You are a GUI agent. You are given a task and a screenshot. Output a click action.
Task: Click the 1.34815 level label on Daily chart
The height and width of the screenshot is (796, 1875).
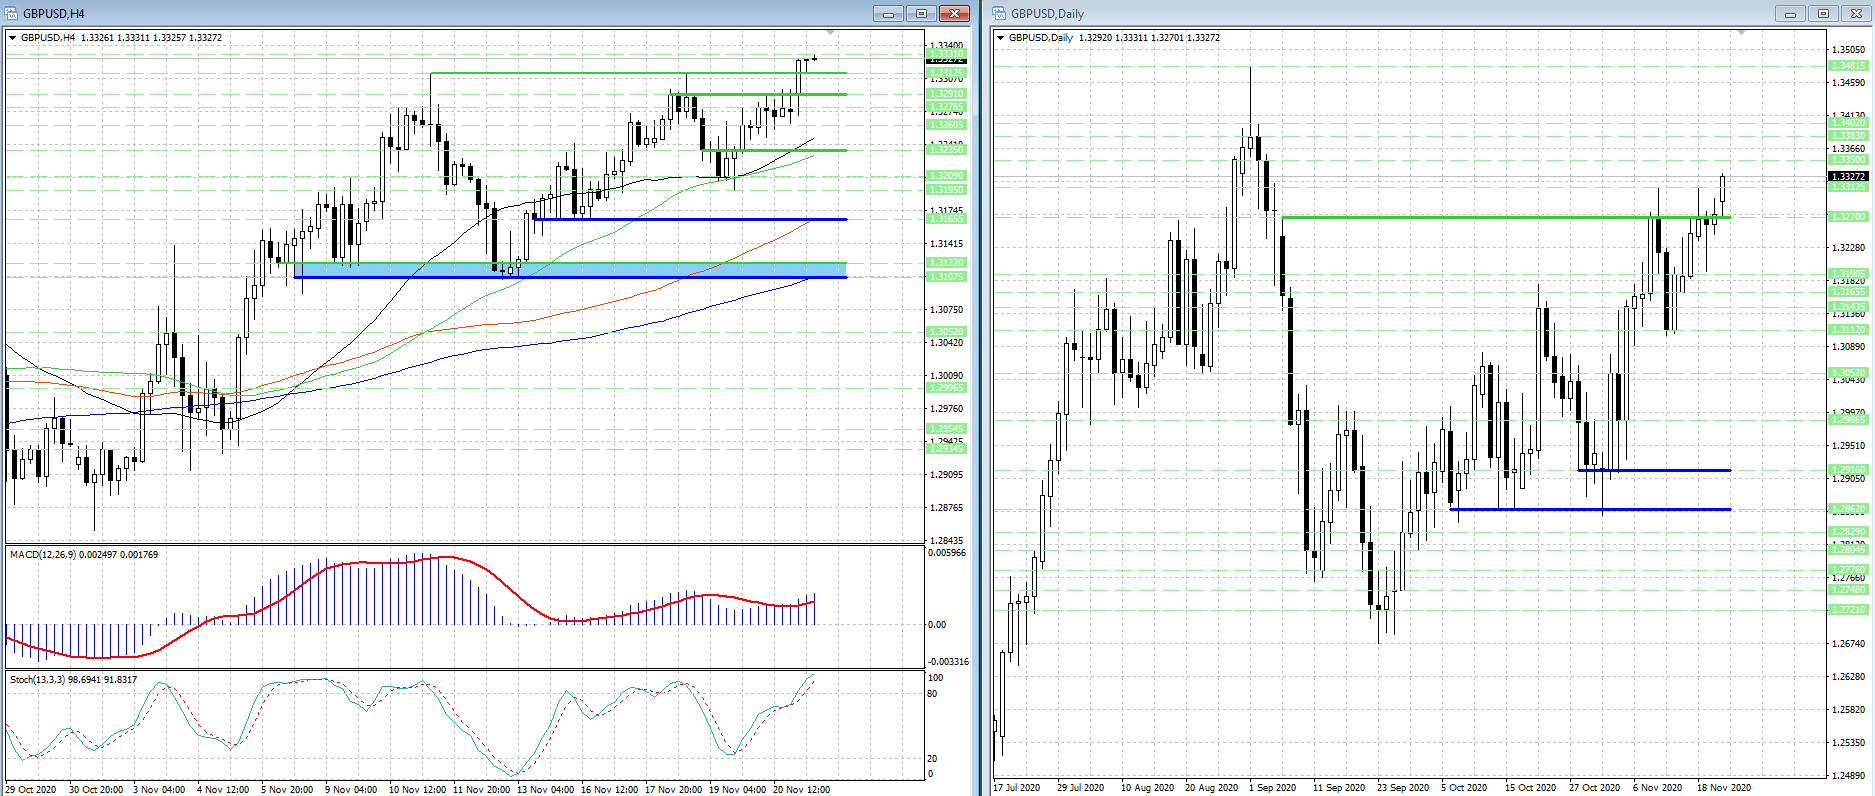pos(1847,65)
